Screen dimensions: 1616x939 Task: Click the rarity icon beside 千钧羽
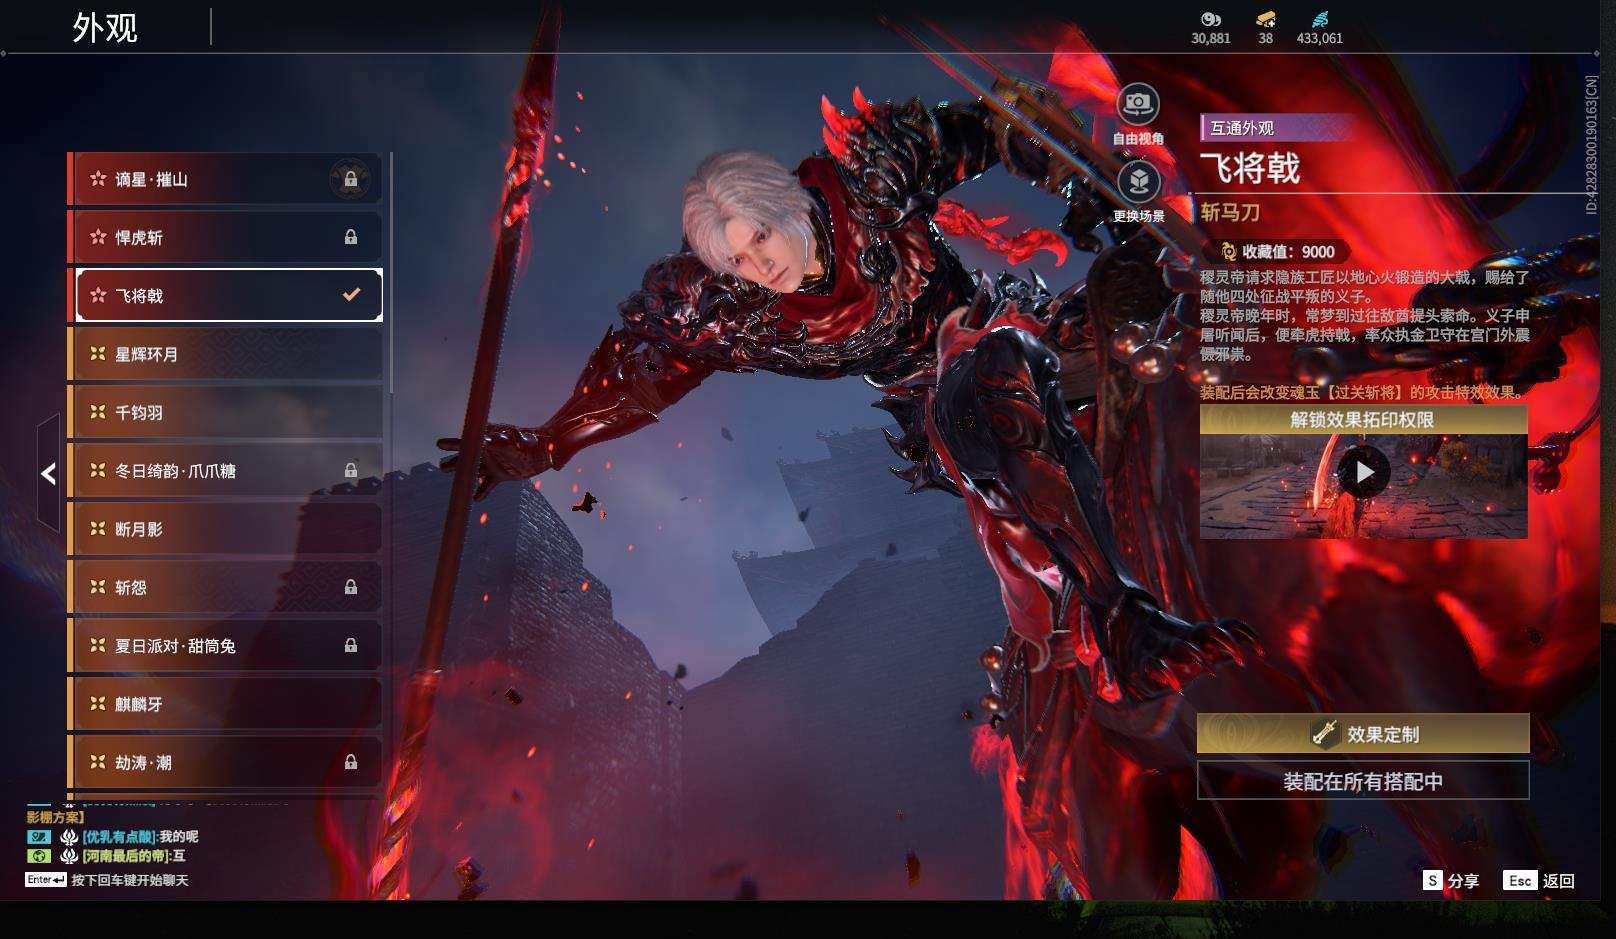(98, 412)
